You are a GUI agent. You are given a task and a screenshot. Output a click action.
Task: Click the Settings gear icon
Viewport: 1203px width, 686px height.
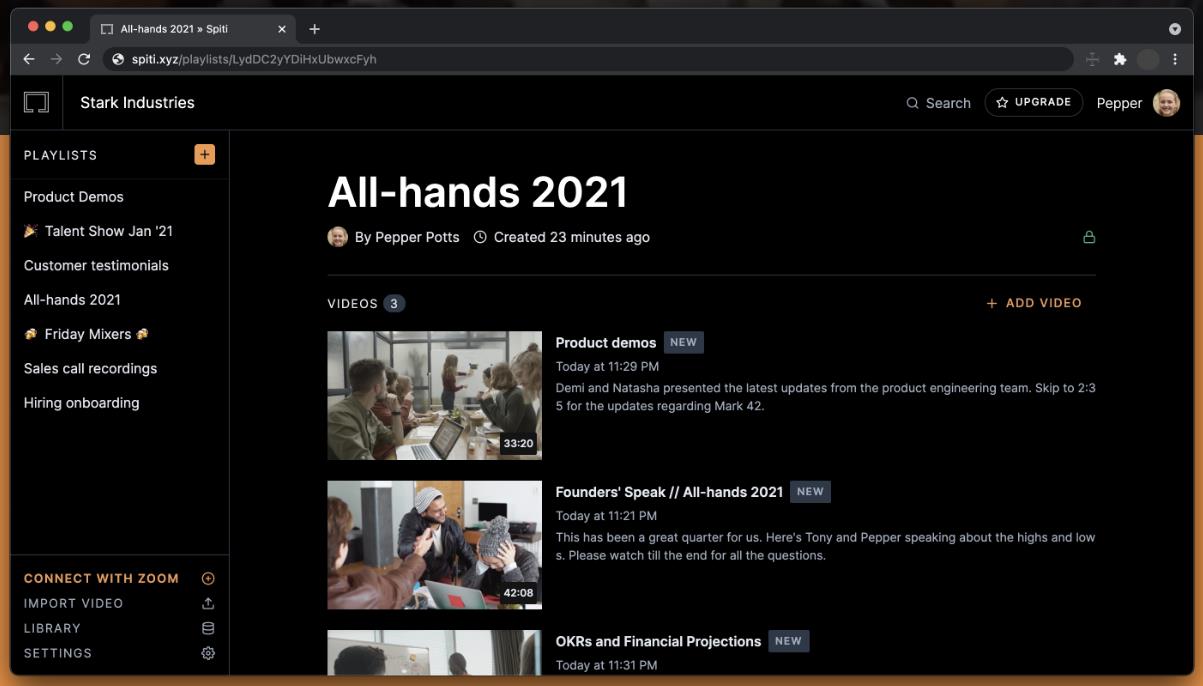pos(208,653)
